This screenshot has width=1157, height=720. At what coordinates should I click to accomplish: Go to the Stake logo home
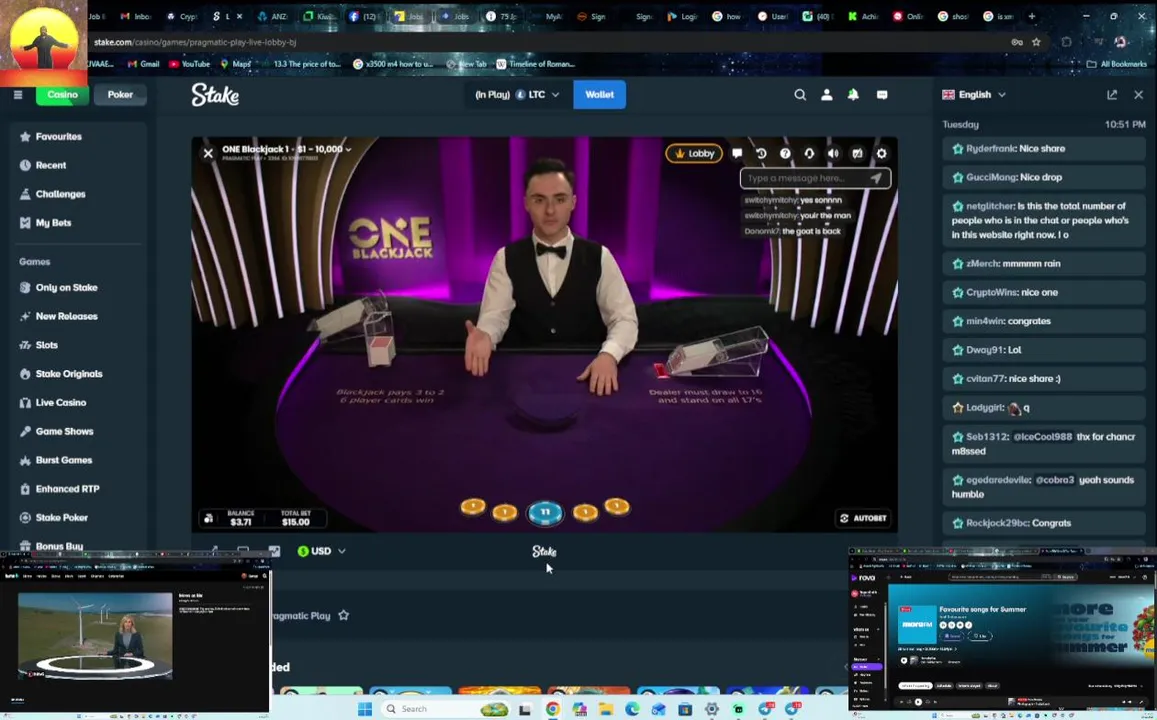point(215,94)
